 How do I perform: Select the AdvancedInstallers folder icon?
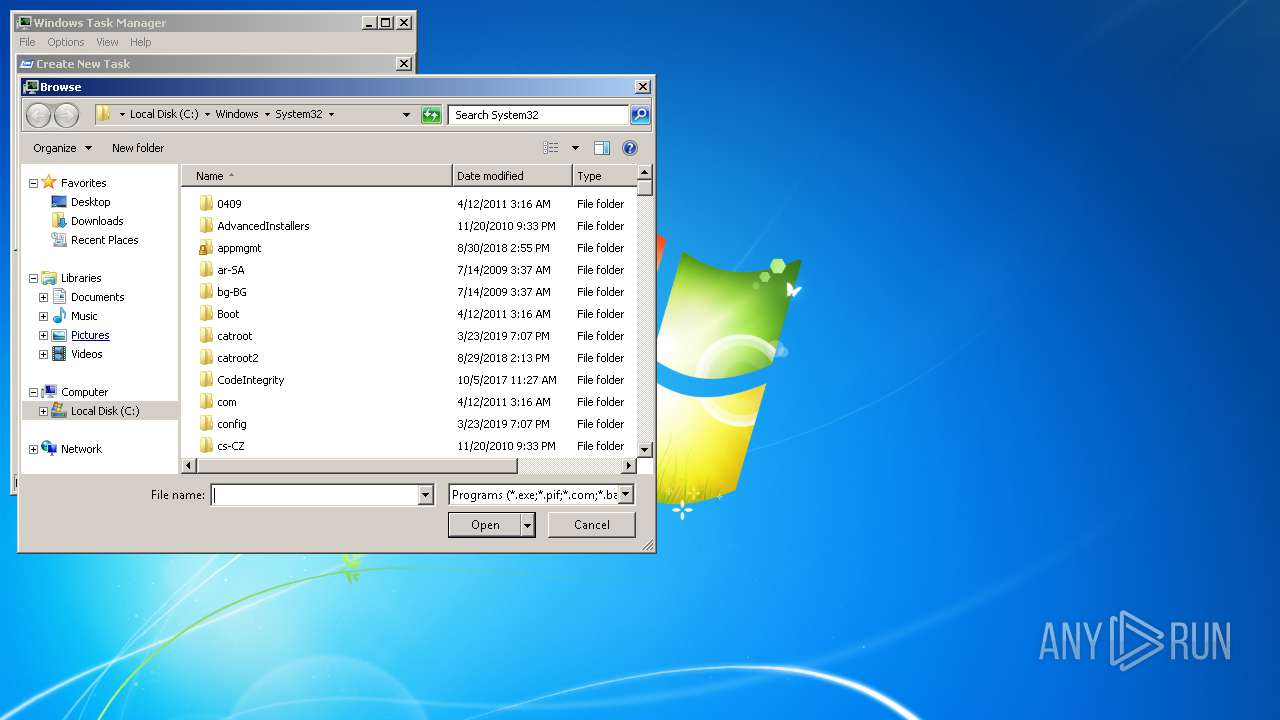click(x=206, y=226)
